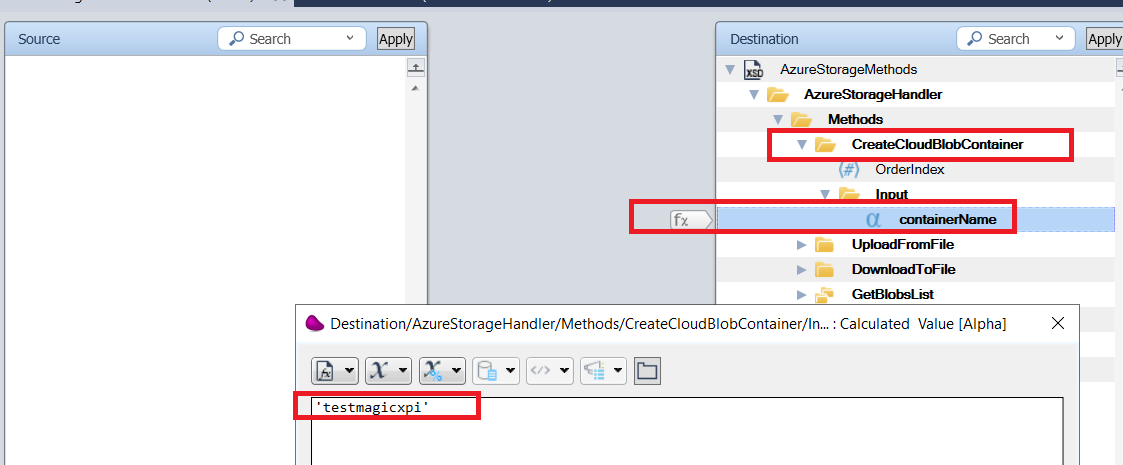Select the UploadFromFile label

pos(902,245)
